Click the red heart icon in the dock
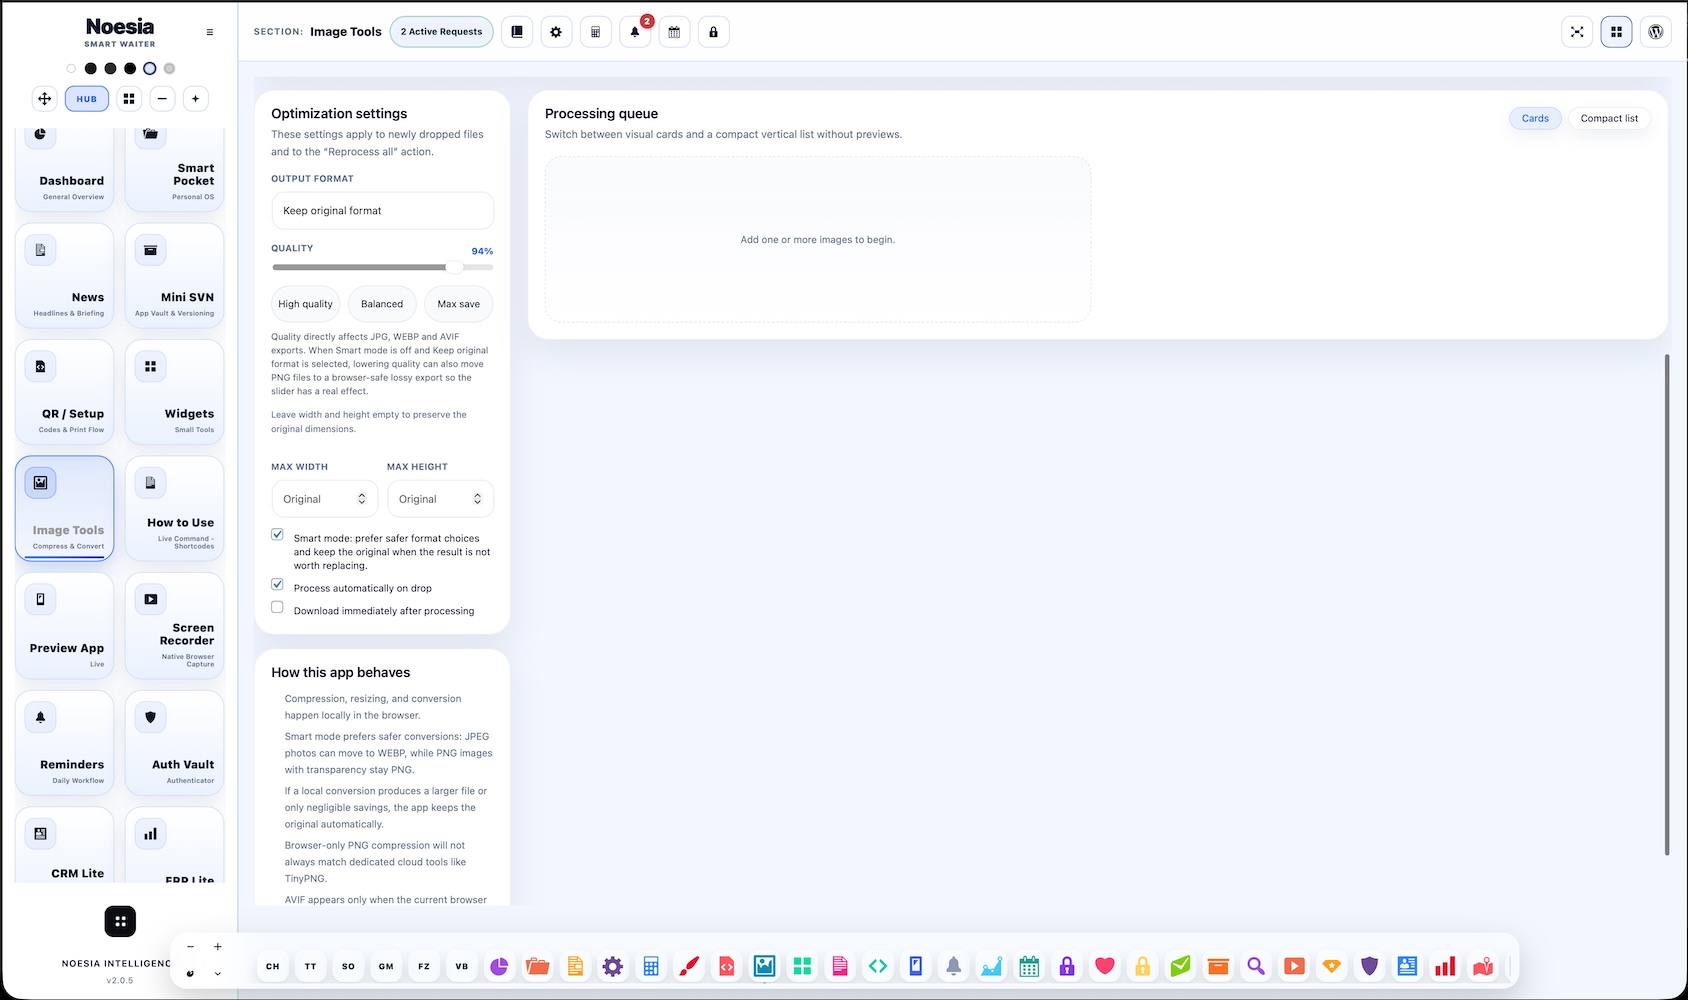This screenshot has height=1000, width=1688. [1104, 966]
